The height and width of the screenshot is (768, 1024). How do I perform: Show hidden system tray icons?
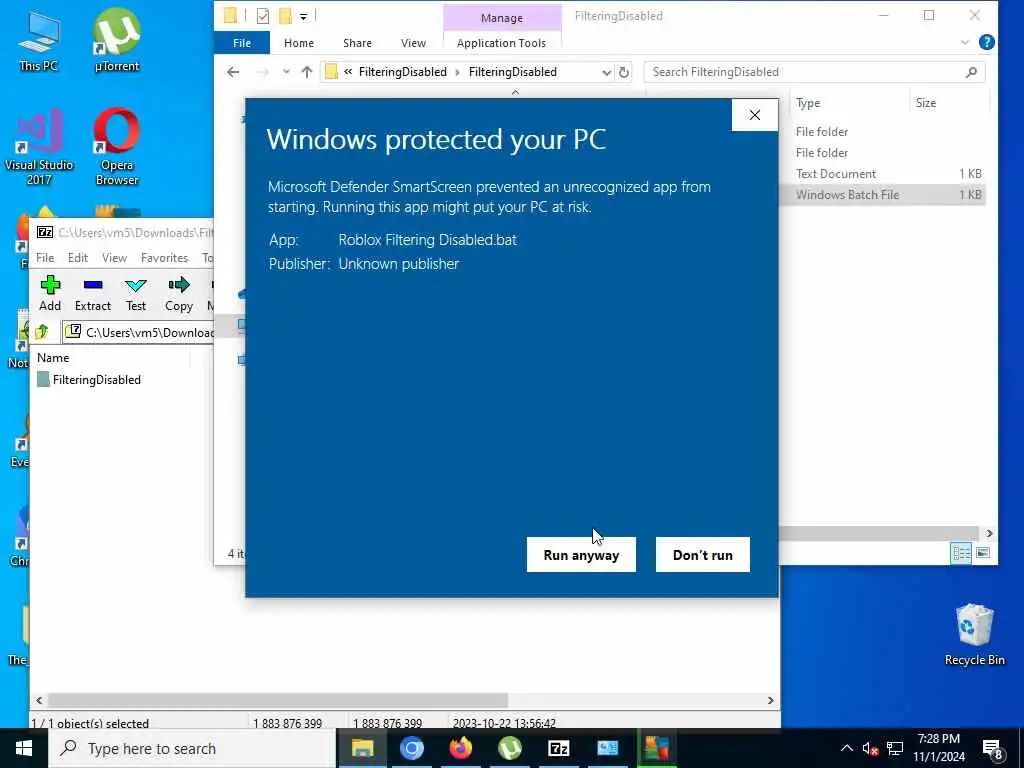(846, 748)
